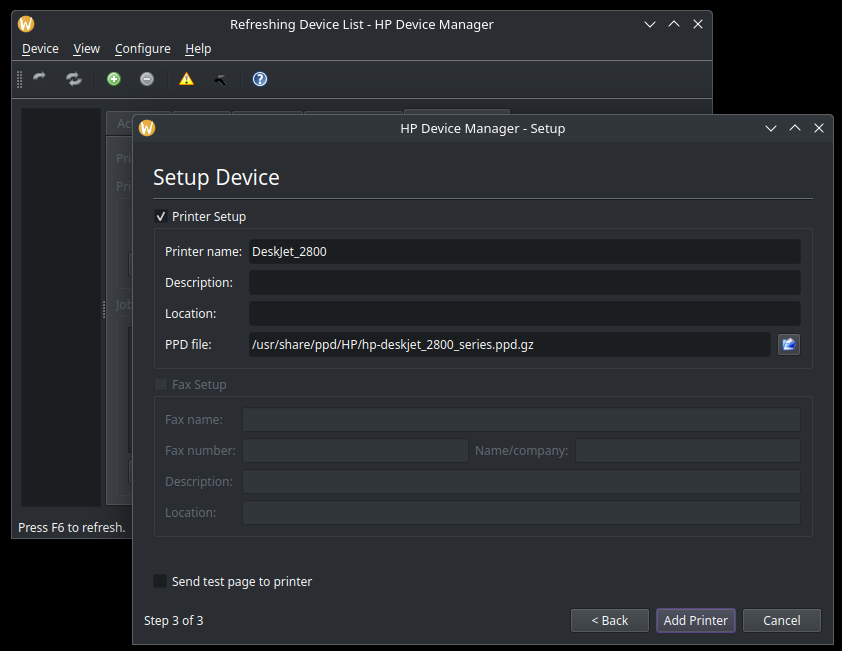Open the Help menu
This screenshot has height=651, width=842.
click(198, 49)
